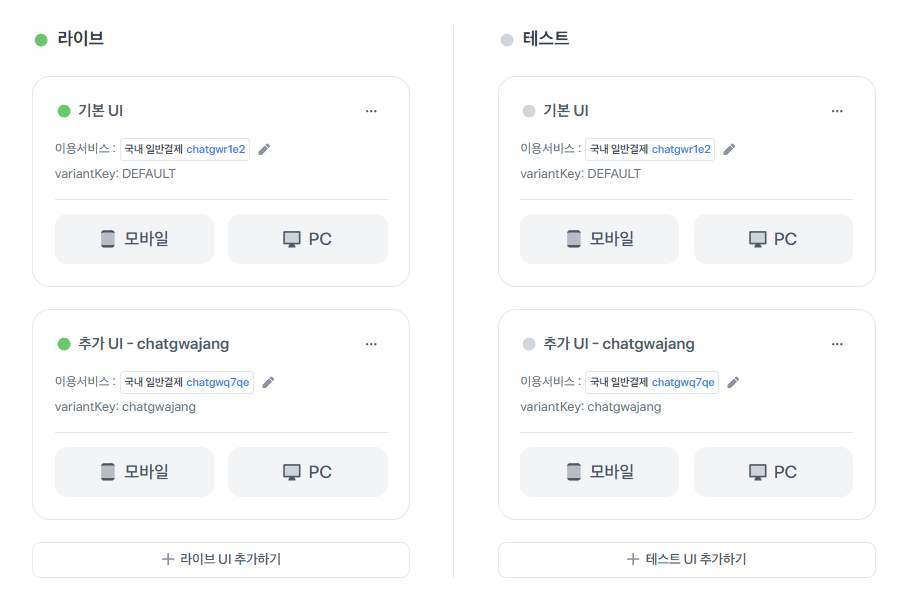Select 모바일 for test chatgwajang UI
919x603 pixels.
tap(600, 472)
